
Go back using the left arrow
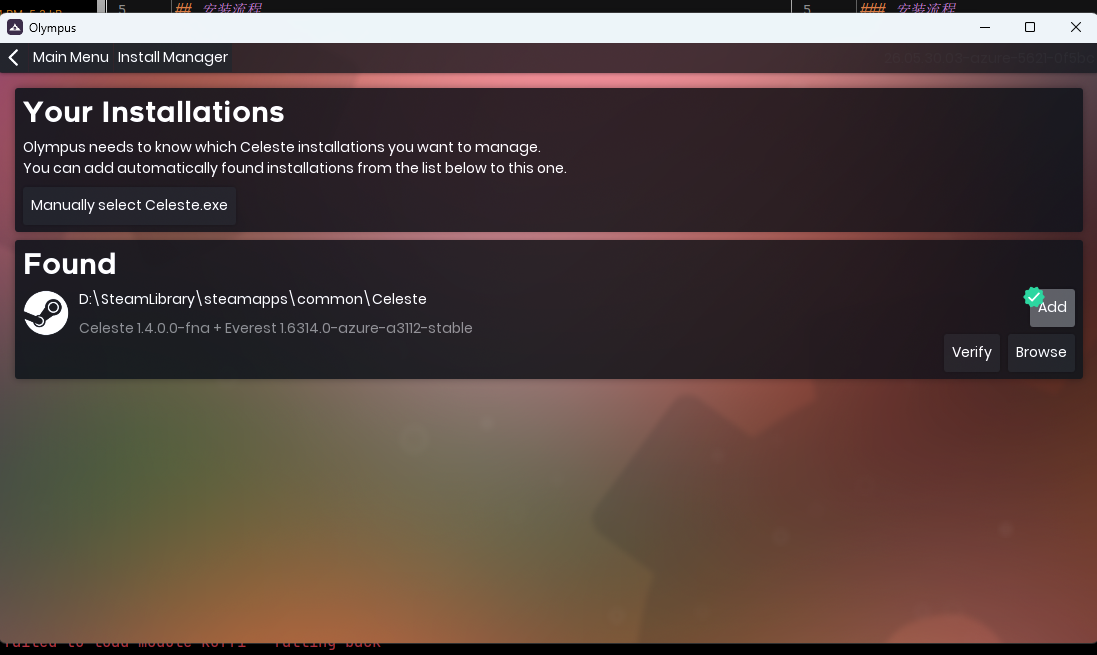(x=13, y=57)
